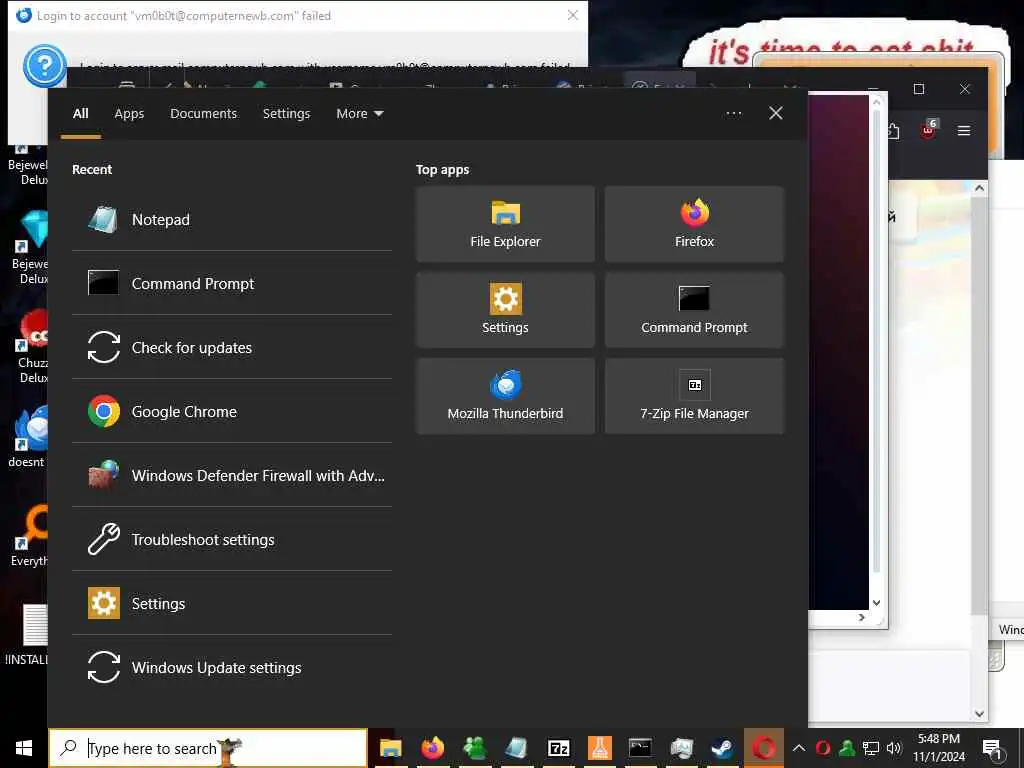Click the photo viewer monitor taskbar icon

[x=681, y=748]
